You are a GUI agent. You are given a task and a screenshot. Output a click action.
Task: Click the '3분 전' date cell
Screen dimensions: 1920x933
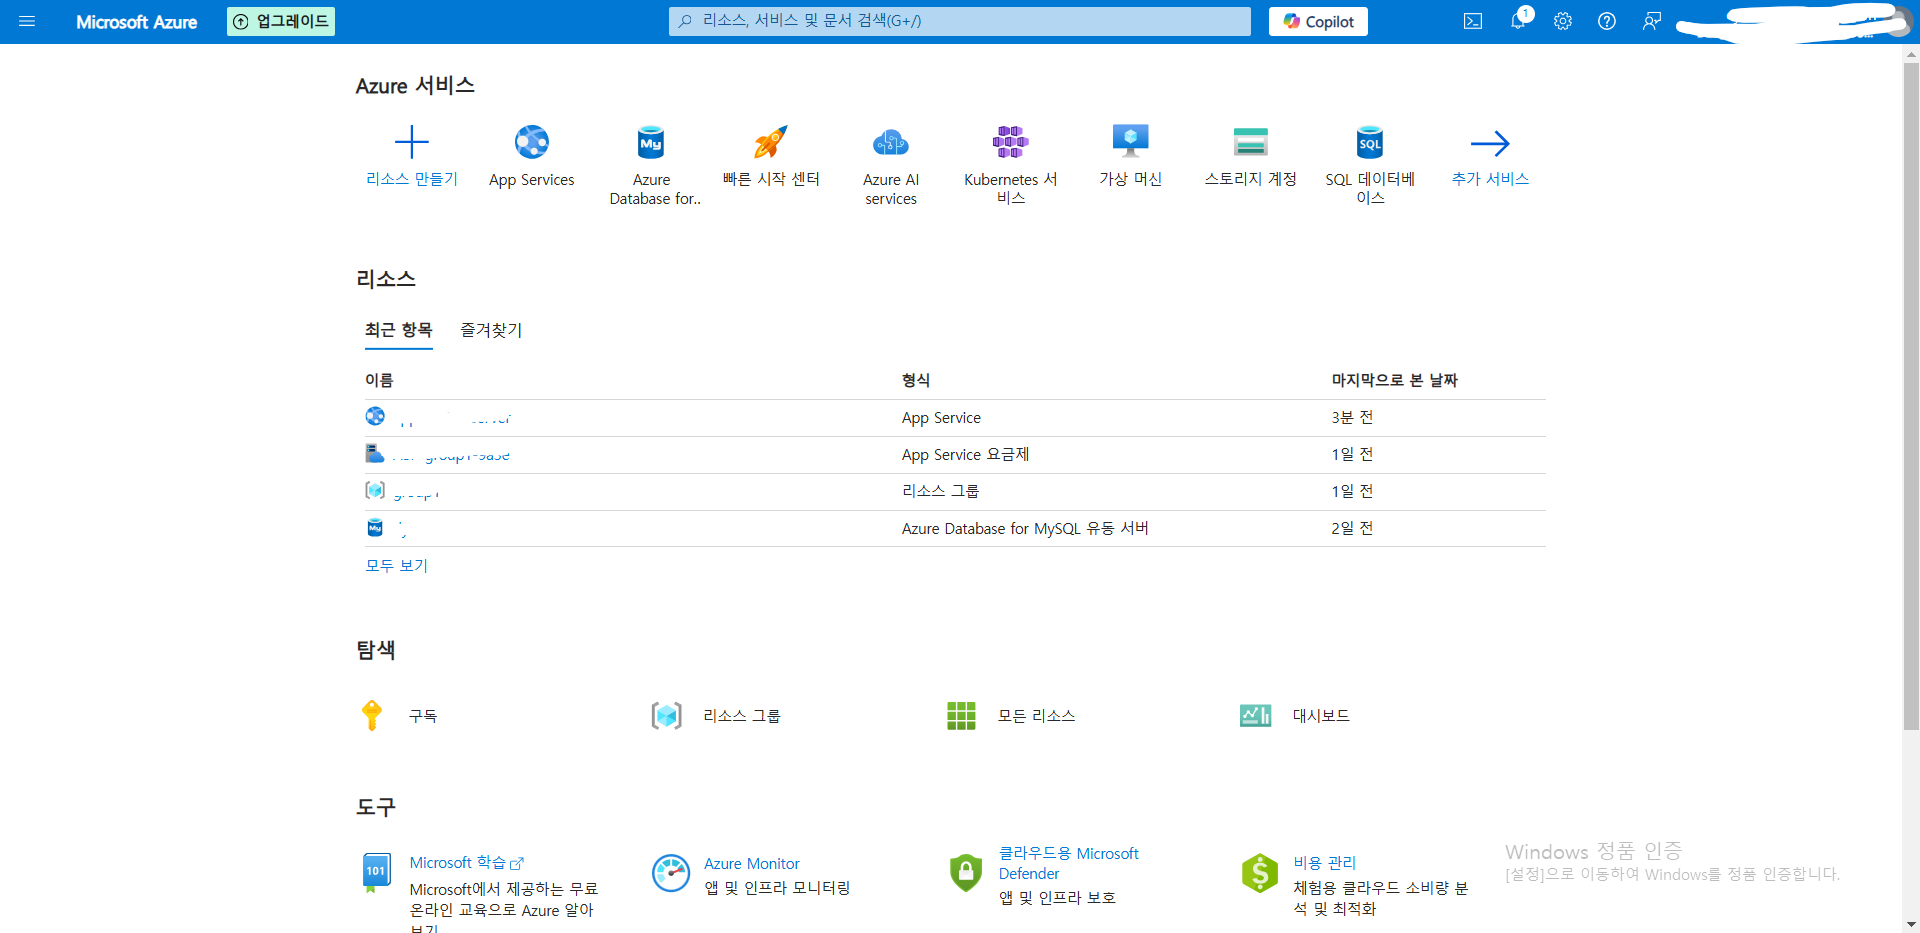click(x=1352, y=417)
